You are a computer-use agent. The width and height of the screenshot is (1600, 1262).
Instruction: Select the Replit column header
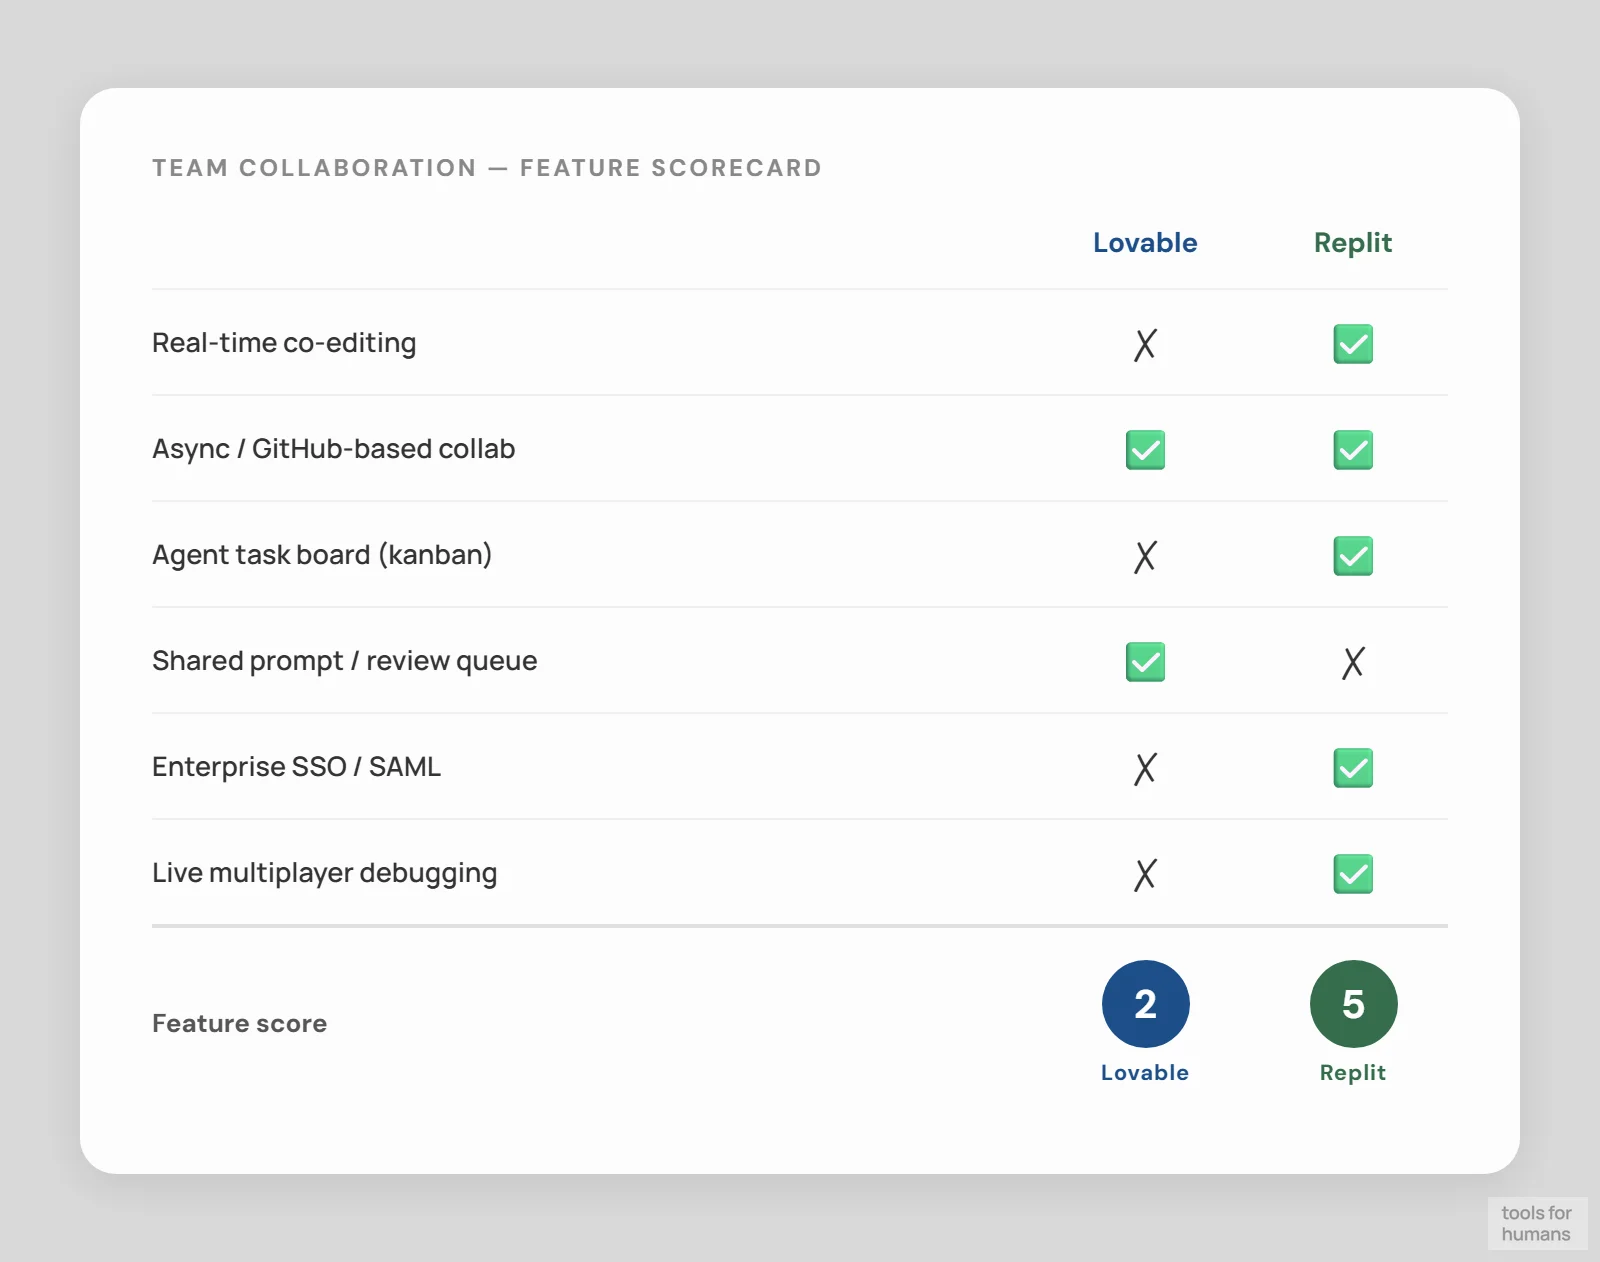coord(1353,243)
